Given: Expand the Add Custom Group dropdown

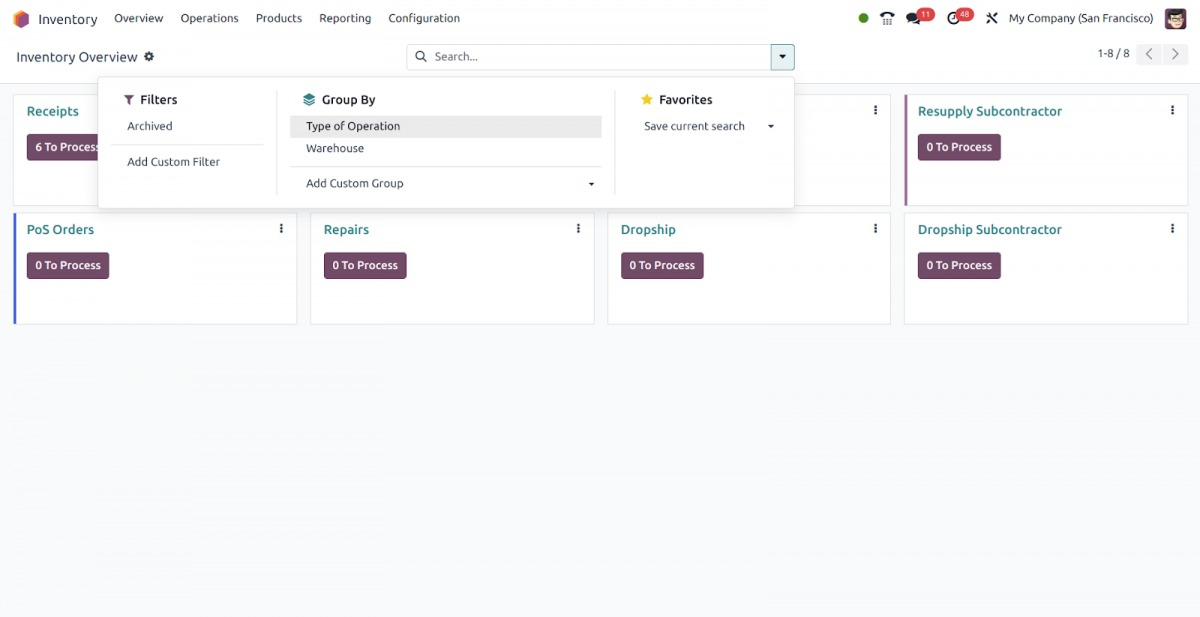Looking at the screenshot, I should [x=591, y=183].
